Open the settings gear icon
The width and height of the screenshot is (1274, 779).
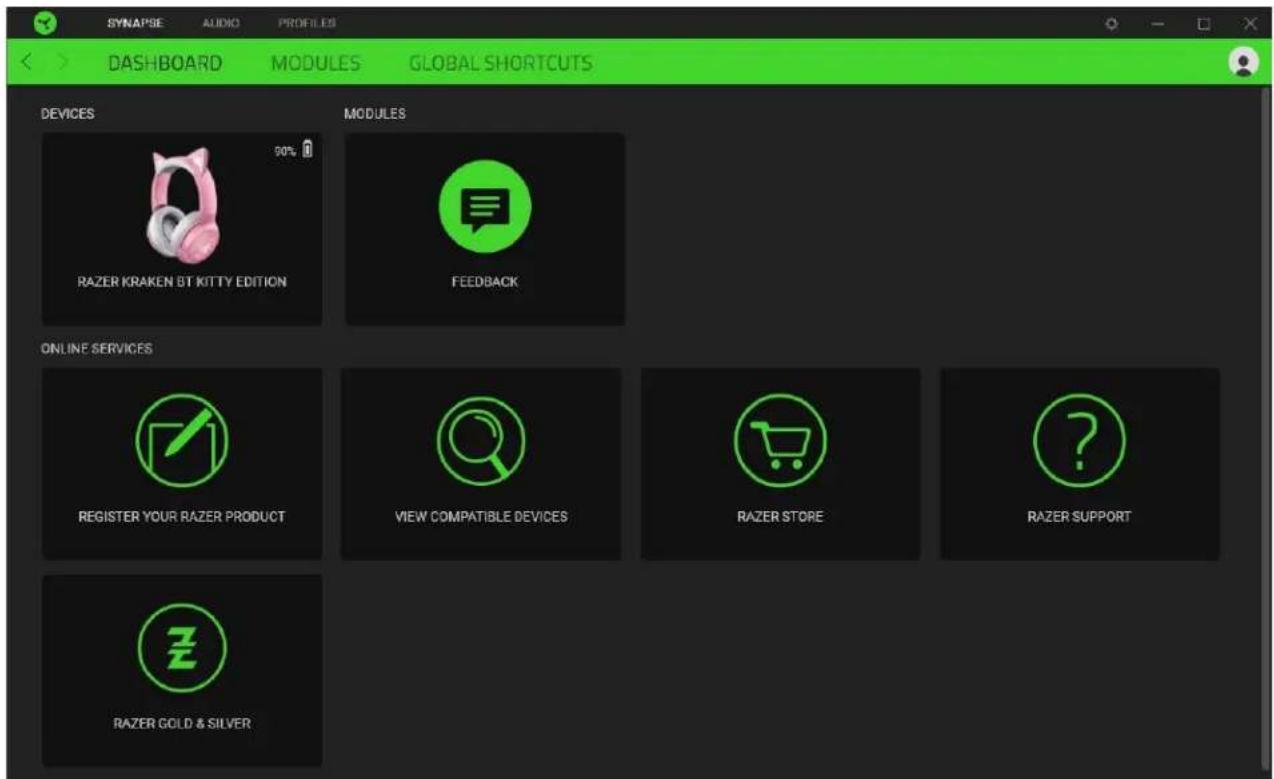(x=1110, y=23)
